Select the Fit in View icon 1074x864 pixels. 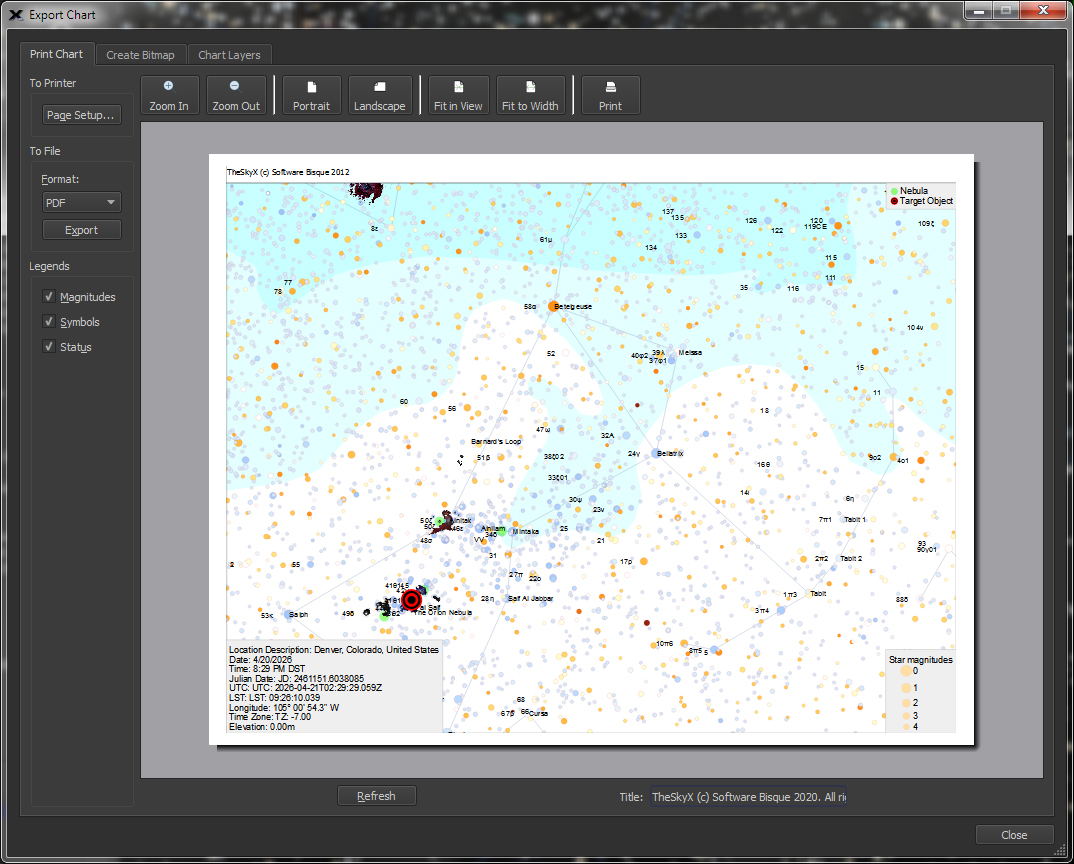[458, 95]
